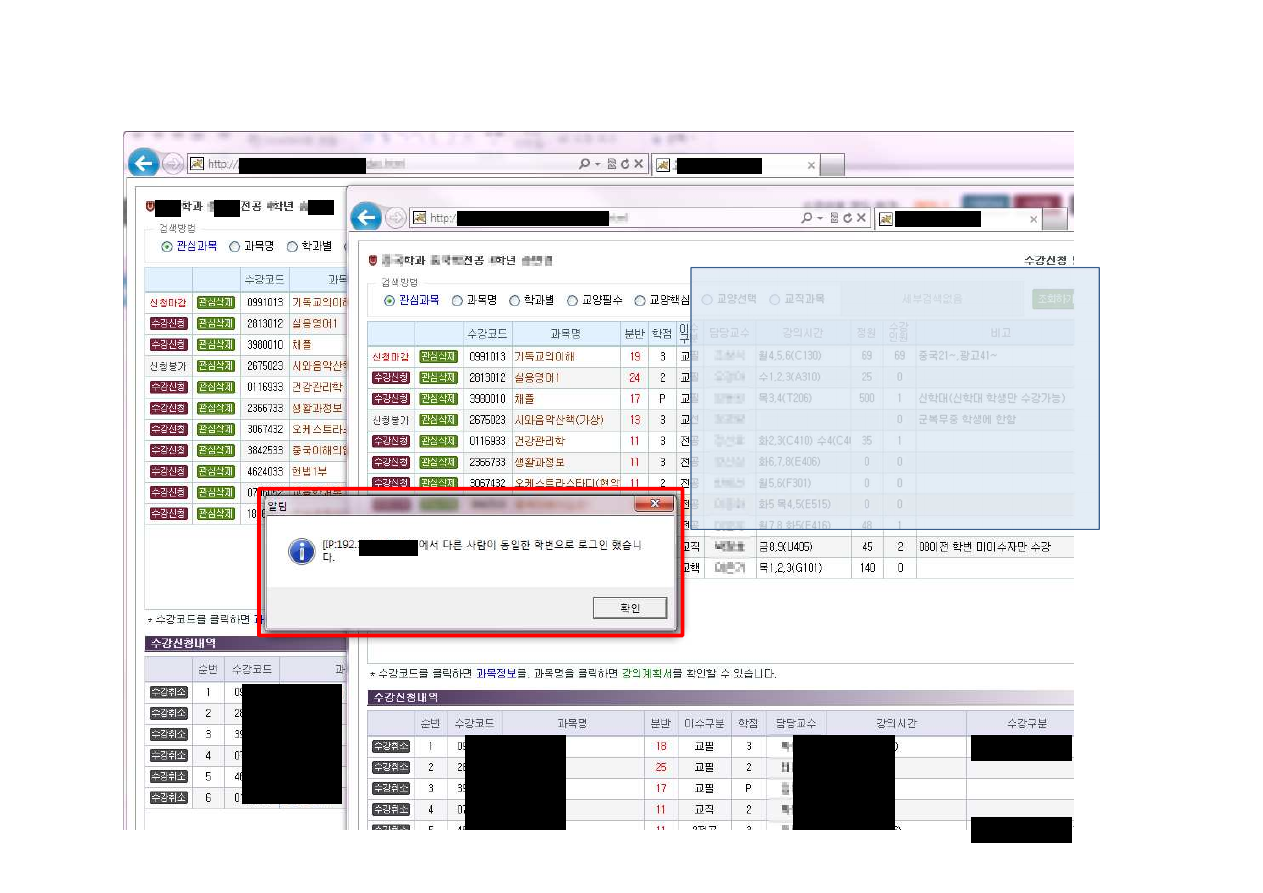This screenshot has width=1263, height=893.
Task: Choose the 교양필수 search option
Action: pyautogui.click(x=573, y=300)
